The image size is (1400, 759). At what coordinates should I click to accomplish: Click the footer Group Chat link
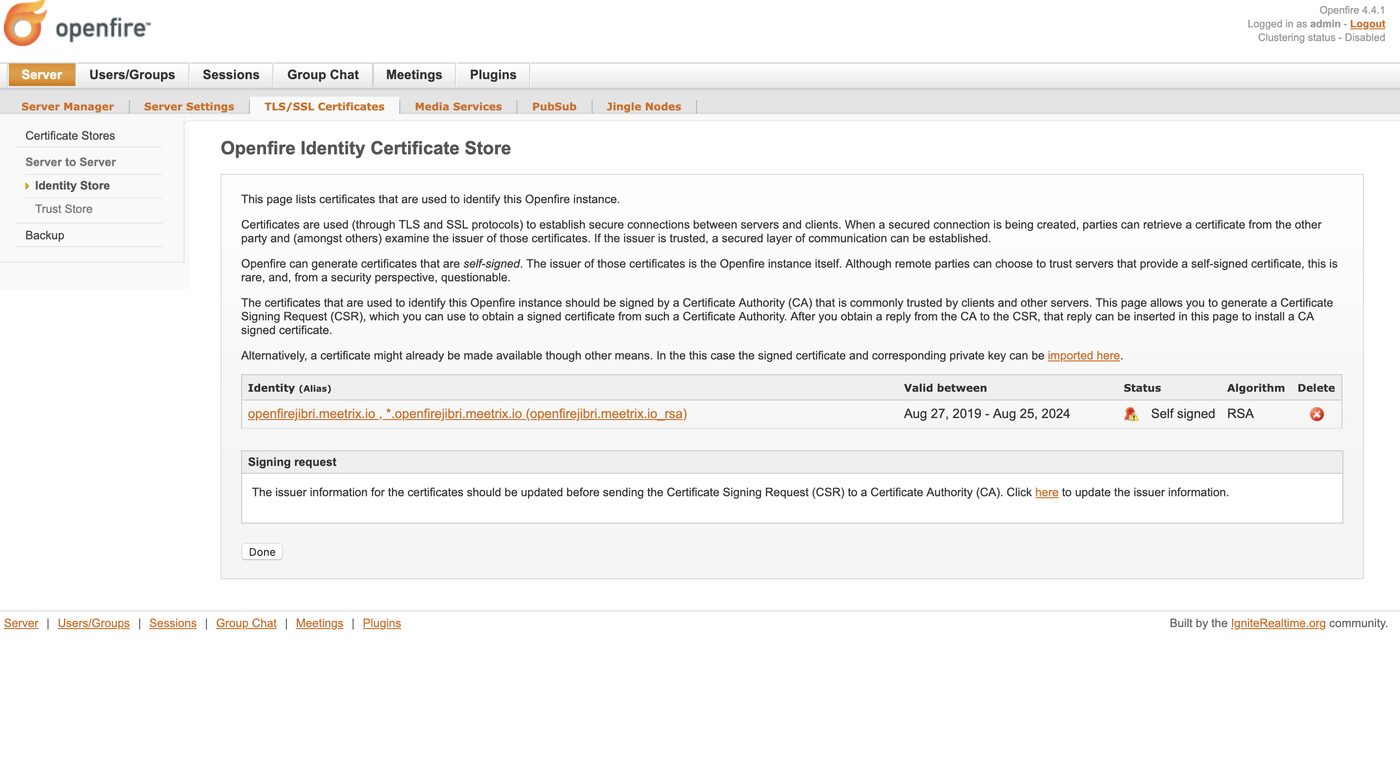246,623
